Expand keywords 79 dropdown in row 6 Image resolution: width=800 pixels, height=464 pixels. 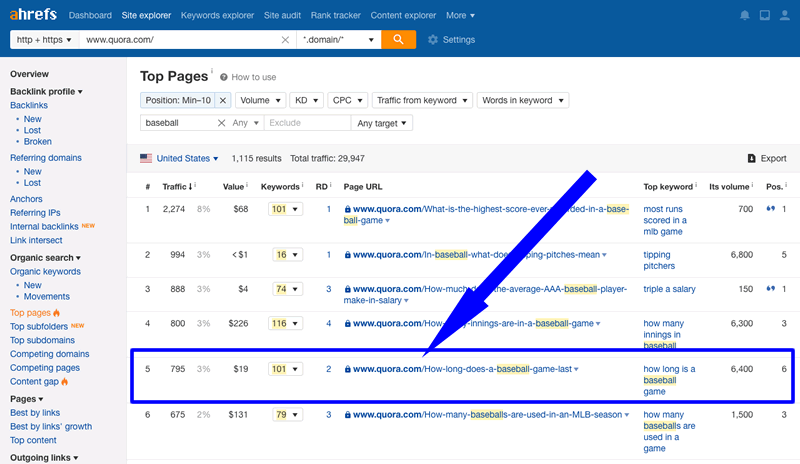point(288,414)
